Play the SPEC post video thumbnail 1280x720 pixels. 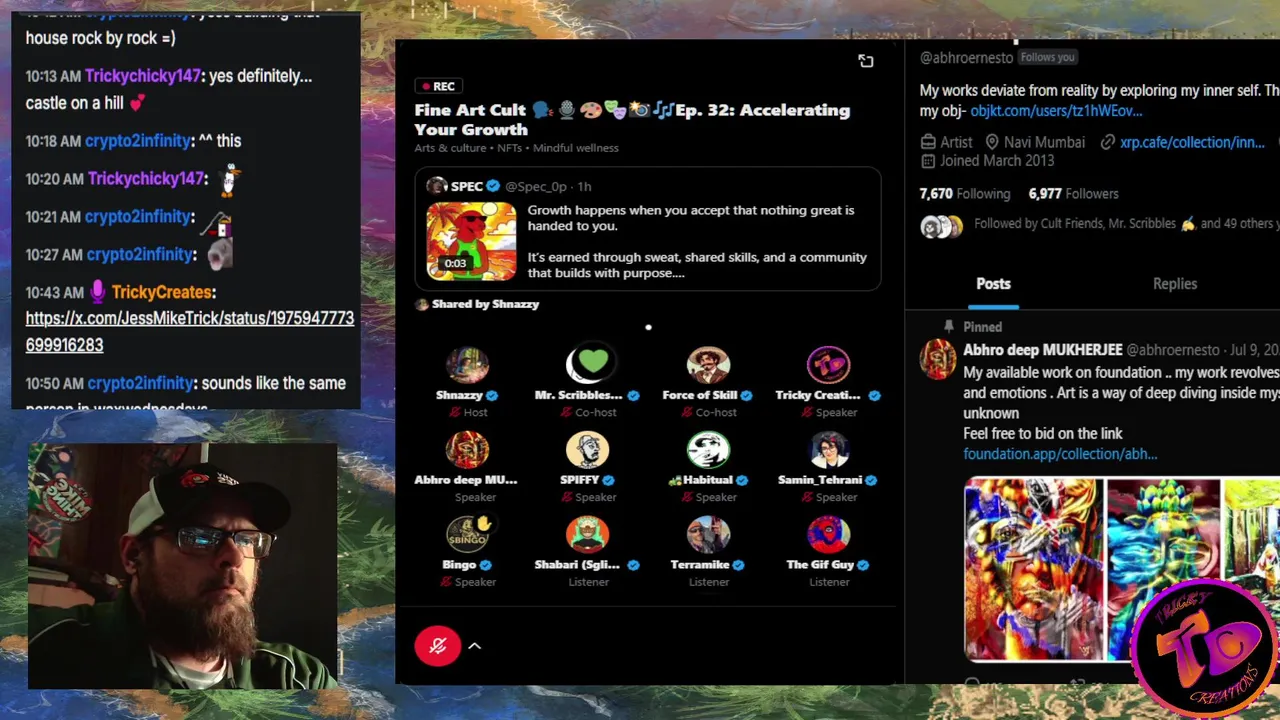[471, 241]
